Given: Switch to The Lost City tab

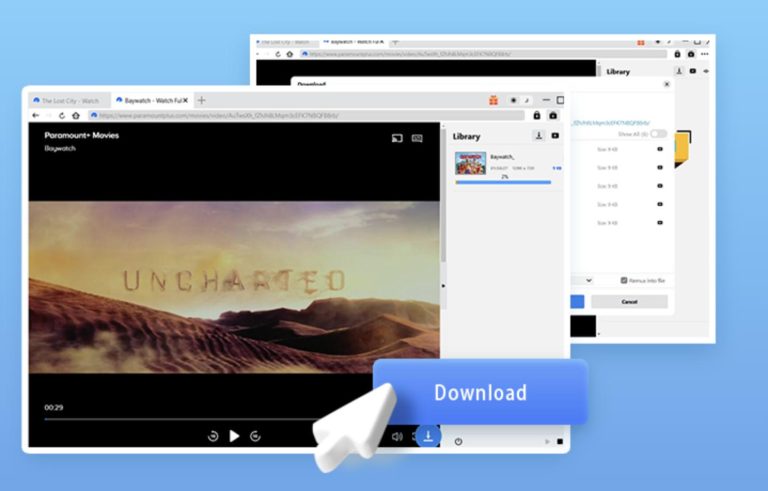Looking at the screenshot, I should coord(70,100).
